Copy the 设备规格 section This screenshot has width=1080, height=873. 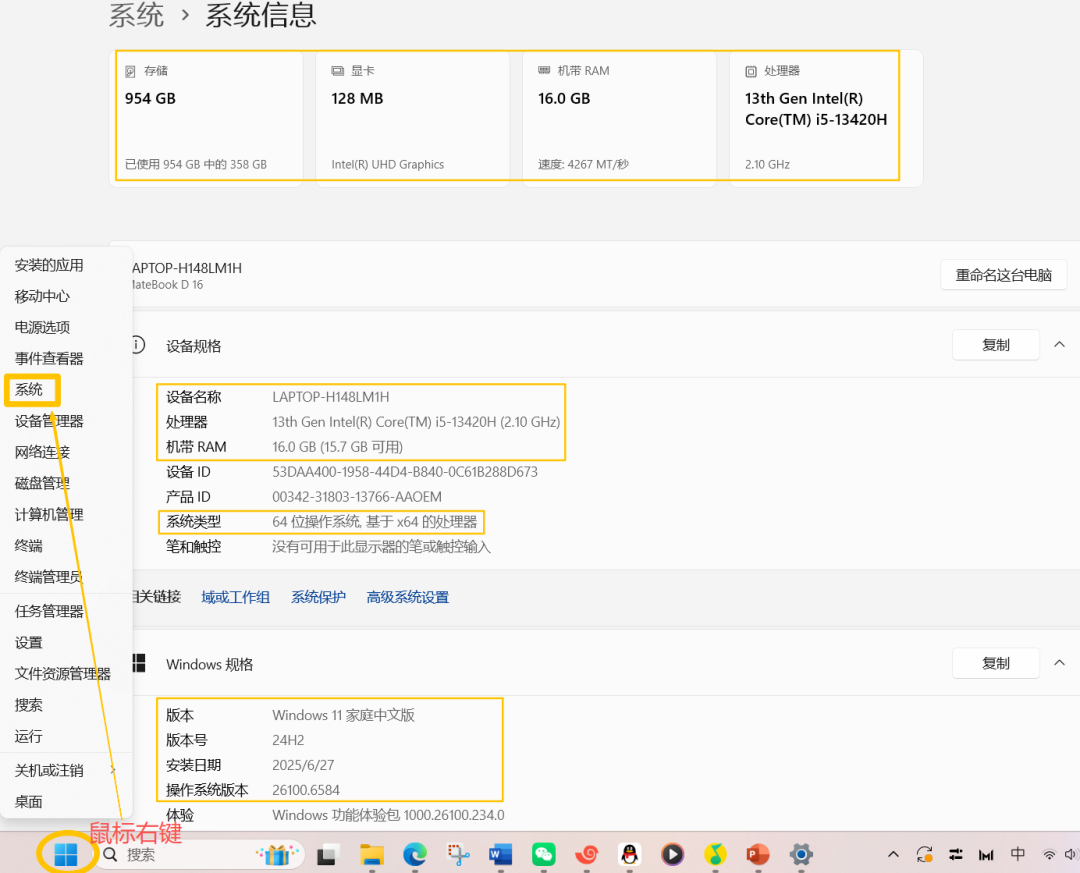click(x=995, y=345)
